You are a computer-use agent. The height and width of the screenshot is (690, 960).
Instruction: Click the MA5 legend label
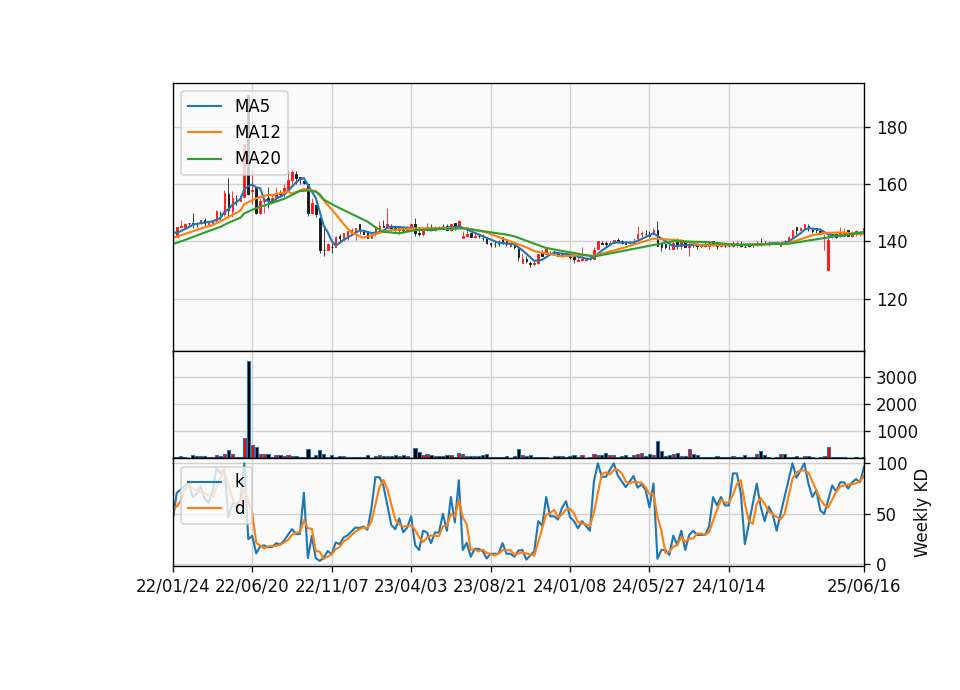(252, 106)
